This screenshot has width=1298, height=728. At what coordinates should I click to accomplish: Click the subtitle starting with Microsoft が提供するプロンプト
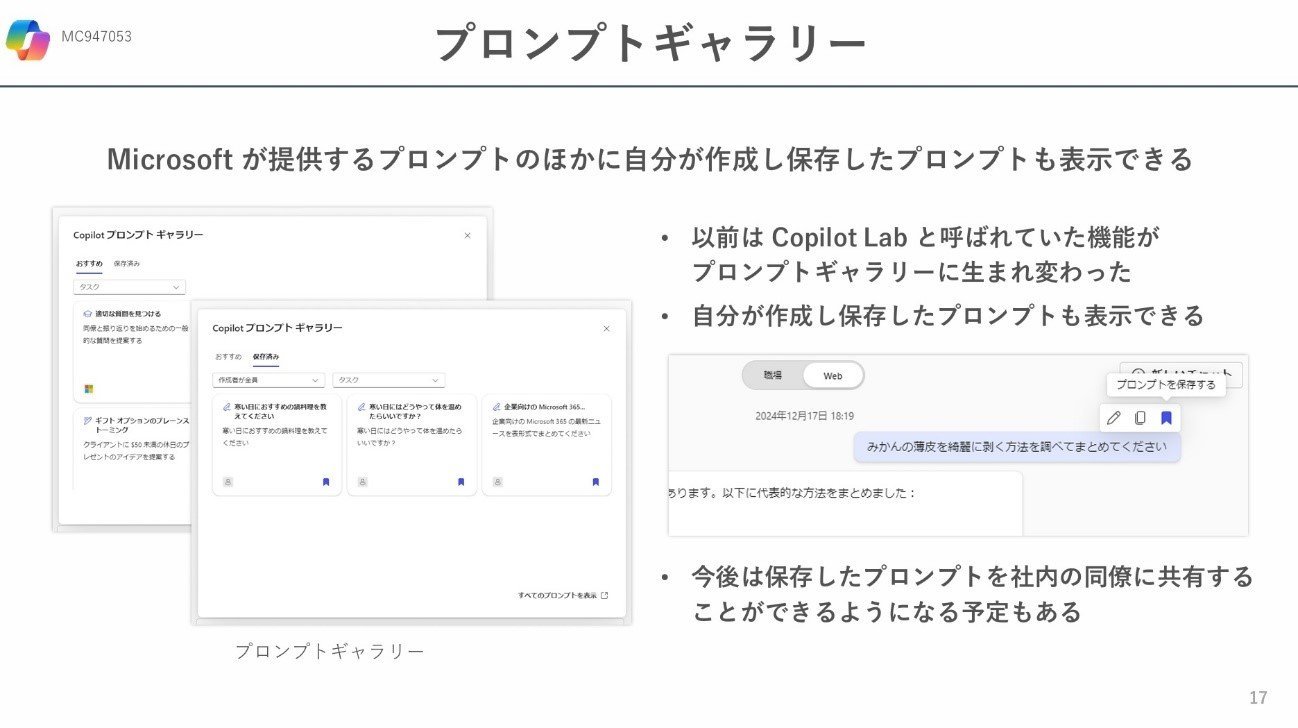650,159
